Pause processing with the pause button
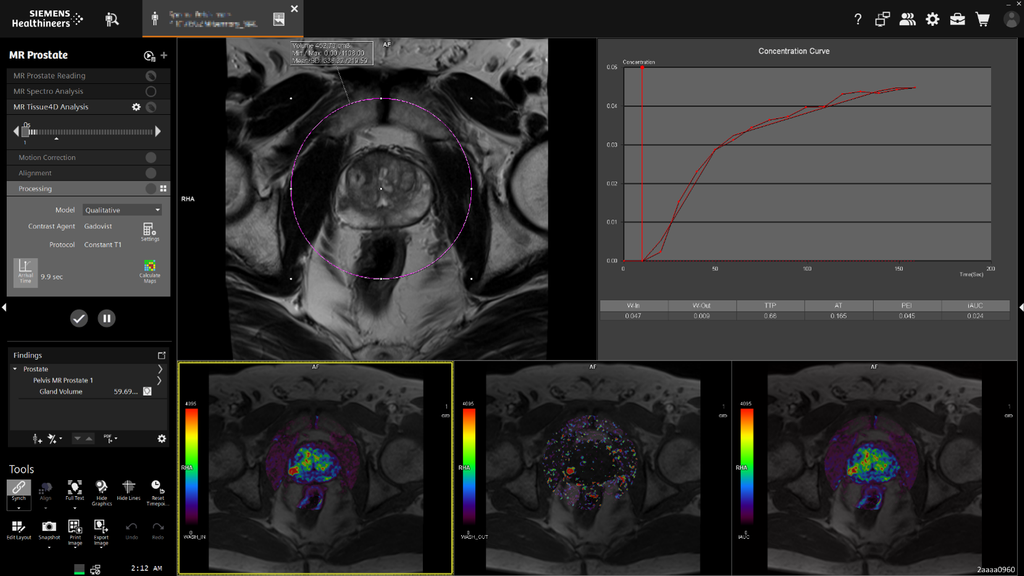 [x=105, y=318]
